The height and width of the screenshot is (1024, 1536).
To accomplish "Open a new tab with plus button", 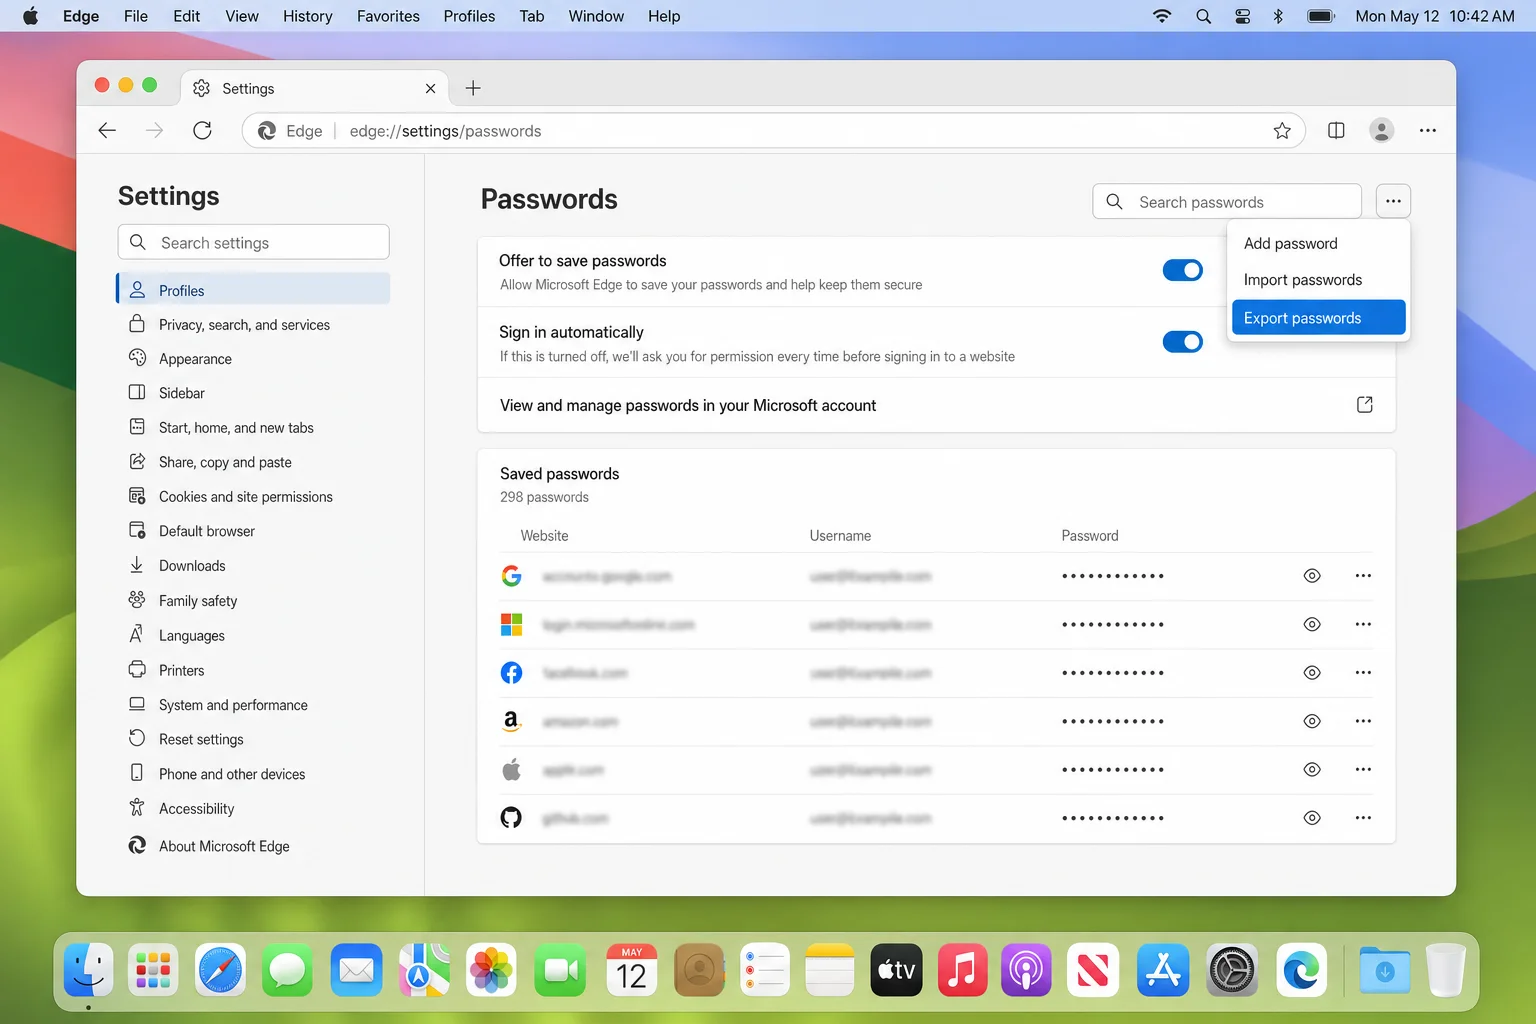I will (x=473, y=88).
